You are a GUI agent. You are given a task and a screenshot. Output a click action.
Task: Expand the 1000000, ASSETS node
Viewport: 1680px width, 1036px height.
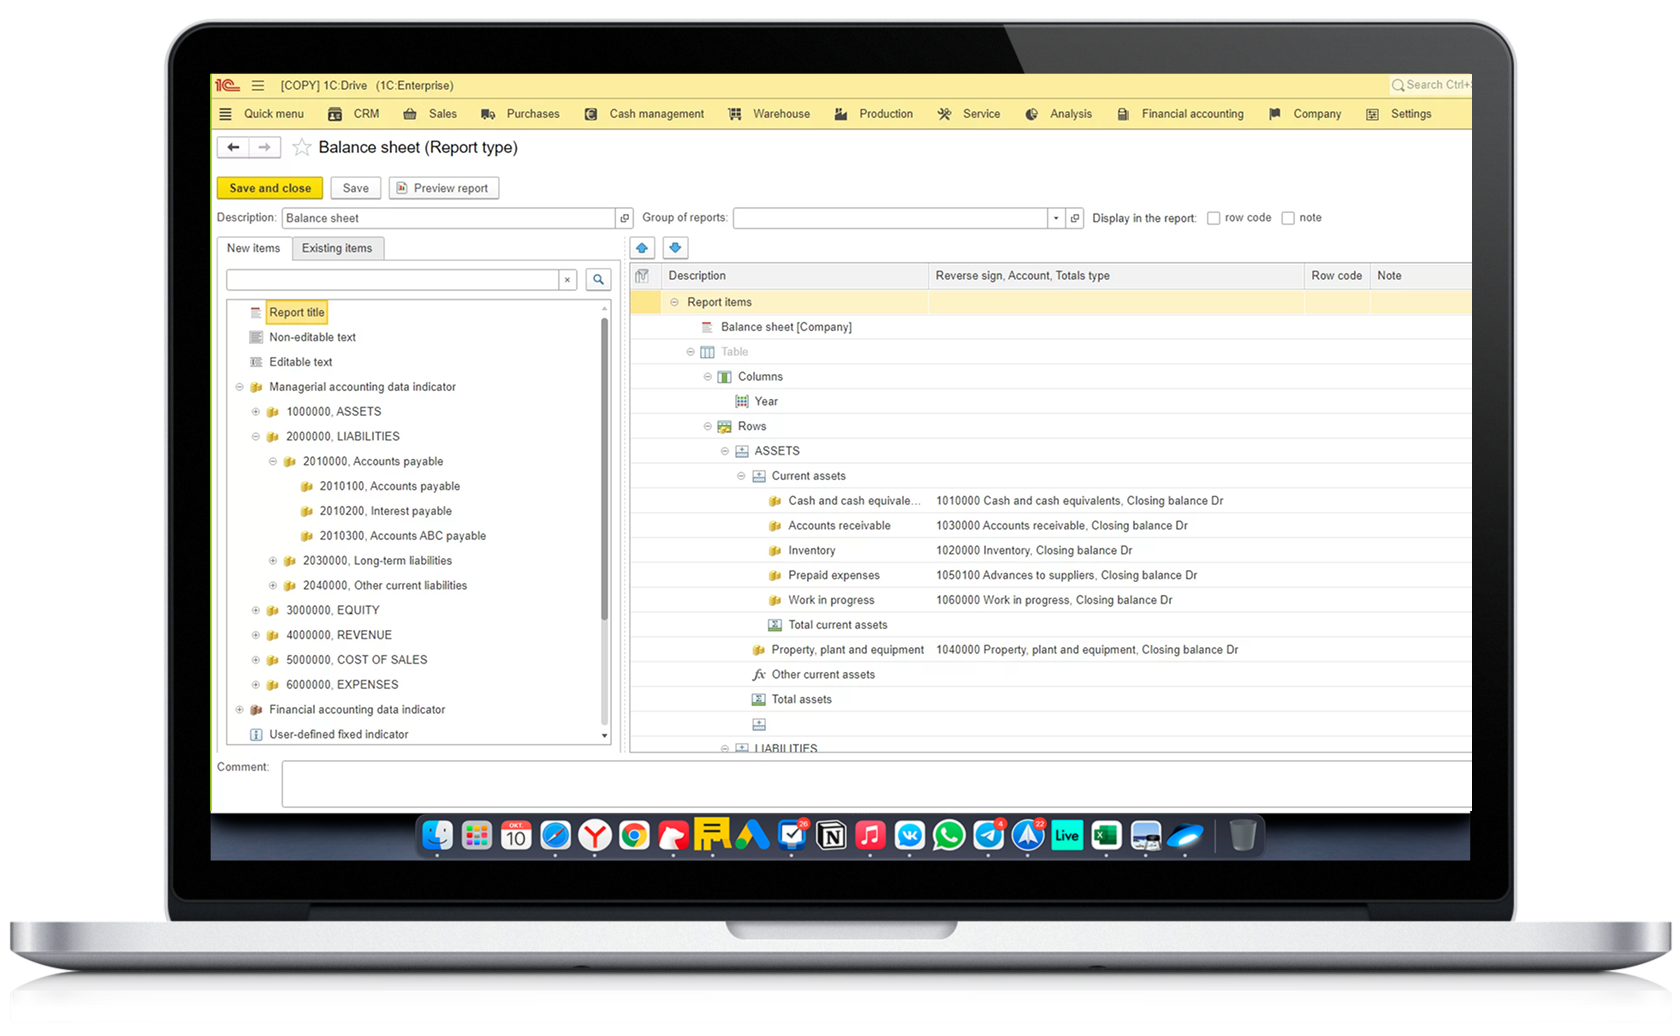click(x=256, y=412)
